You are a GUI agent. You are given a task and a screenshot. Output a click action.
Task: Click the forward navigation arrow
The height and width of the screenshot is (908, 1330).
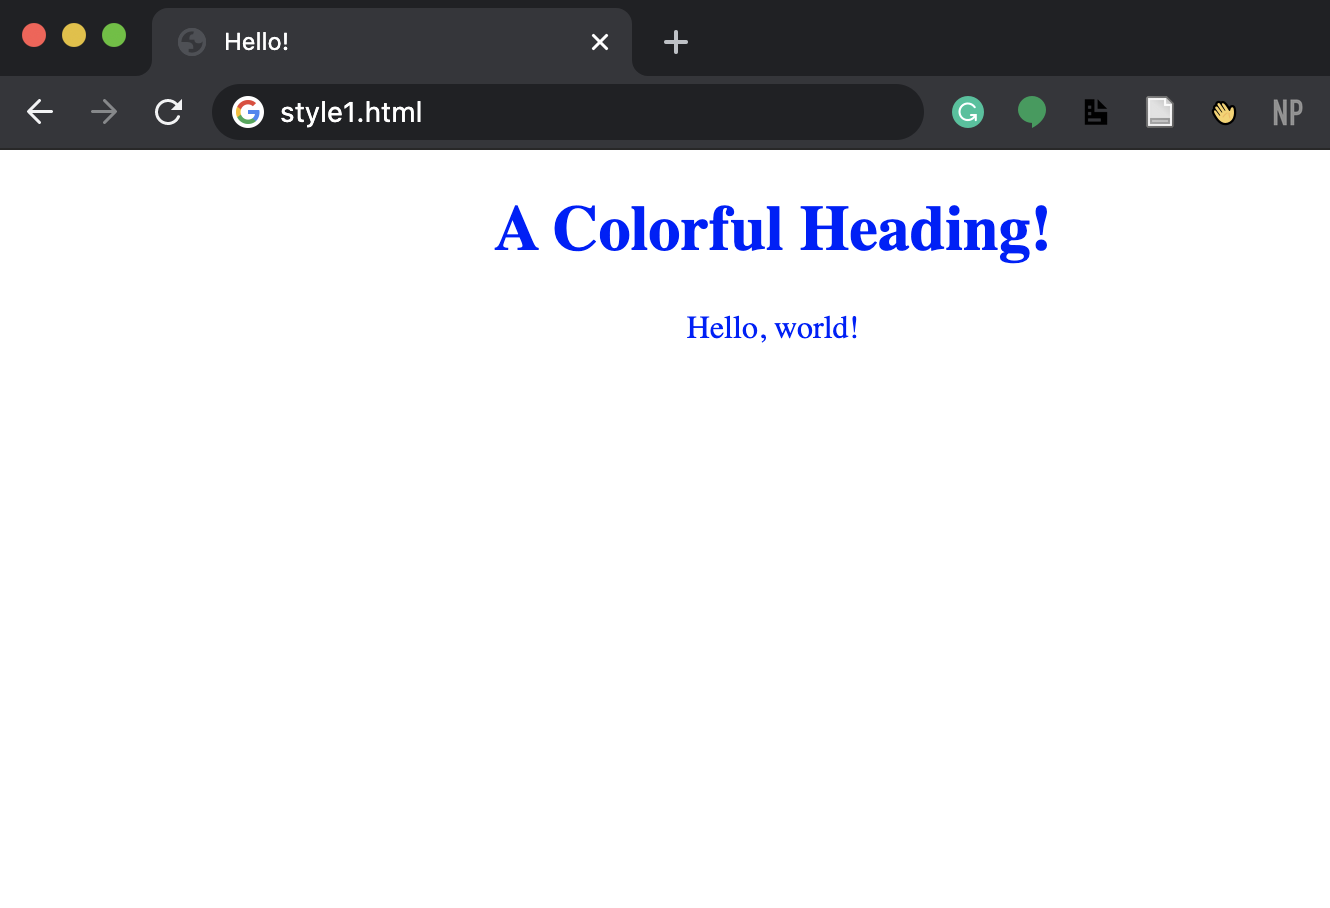pos(104,112)
